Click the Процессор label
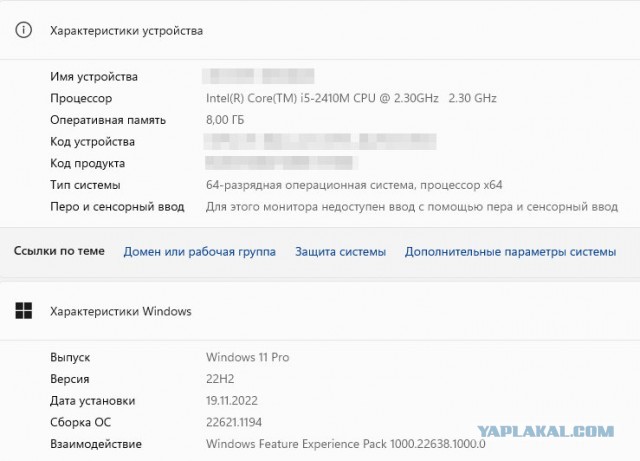 (81, 98)
